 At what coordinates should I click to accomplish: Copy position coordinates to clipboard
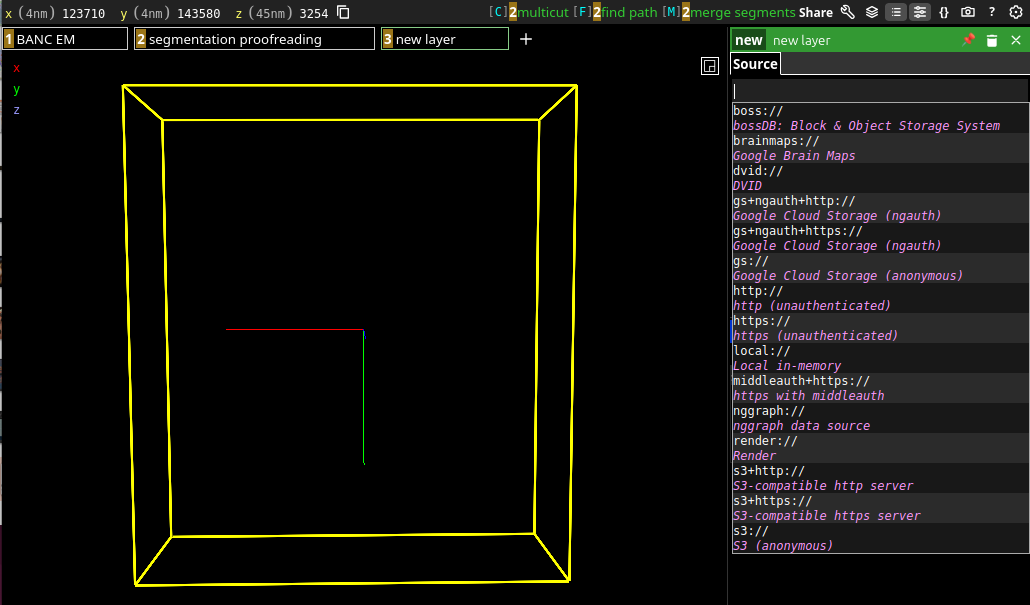pyautogui.click(x=343, y=12)
